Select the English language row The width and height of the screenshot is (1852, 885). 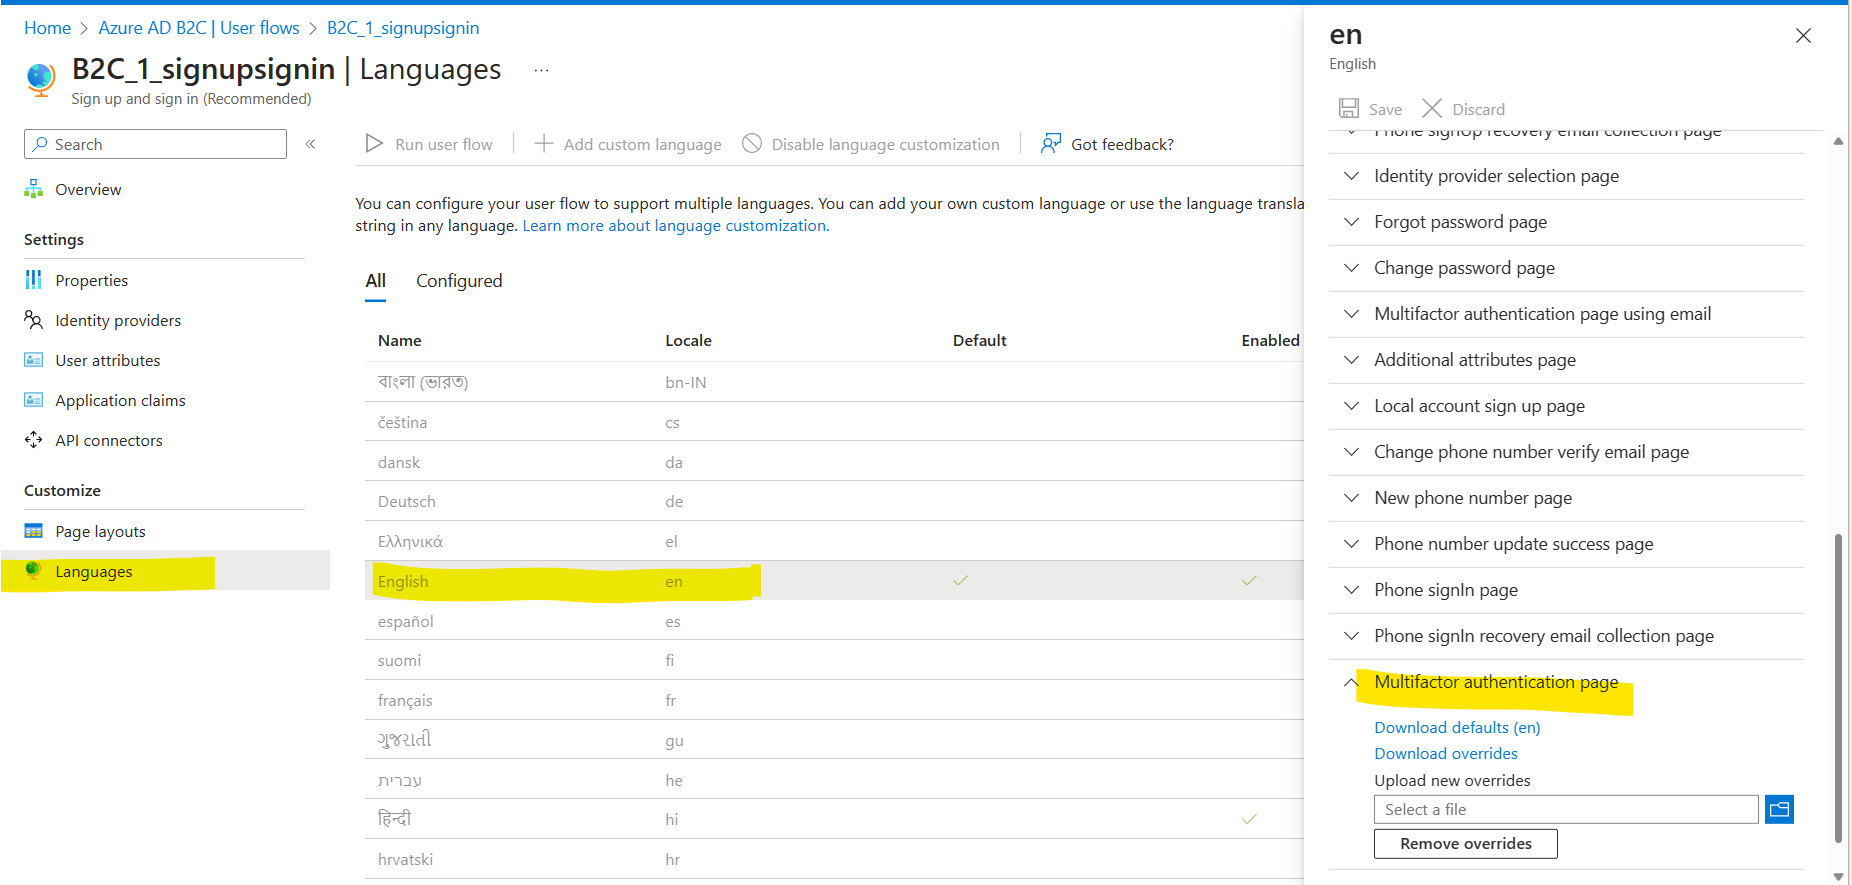tap(834, 581)
